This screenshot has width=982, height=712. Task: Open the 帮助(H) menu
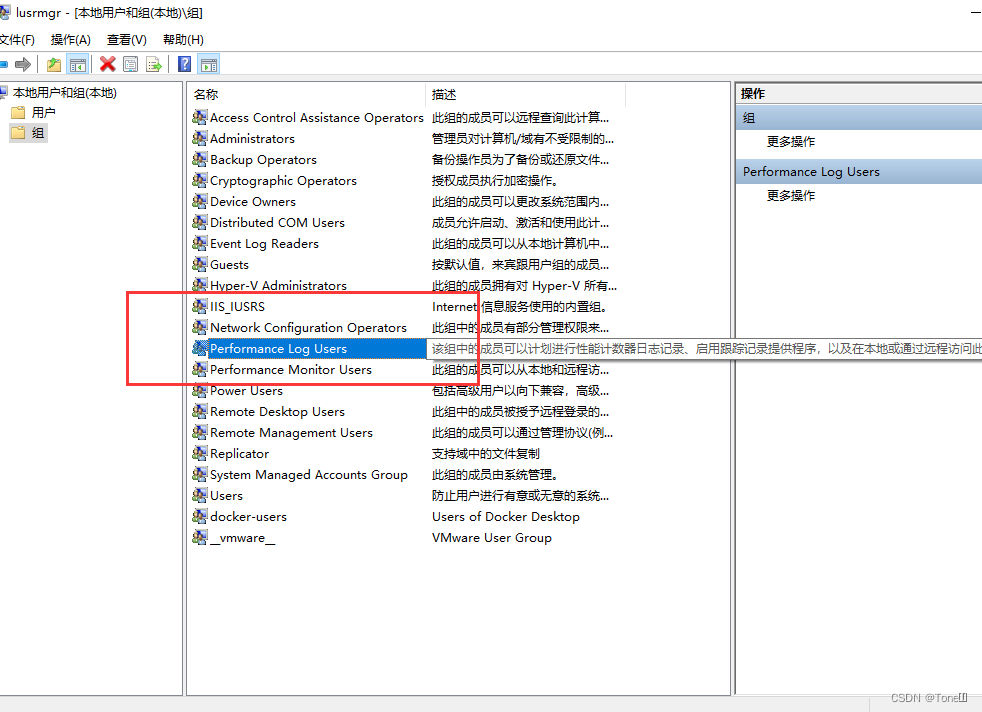(183, 39)
